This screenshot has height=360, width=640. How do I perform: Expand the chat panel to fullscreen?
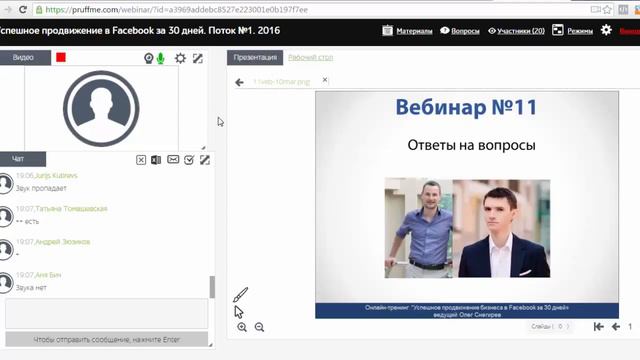pyautogui.click(x=205, y=160)
